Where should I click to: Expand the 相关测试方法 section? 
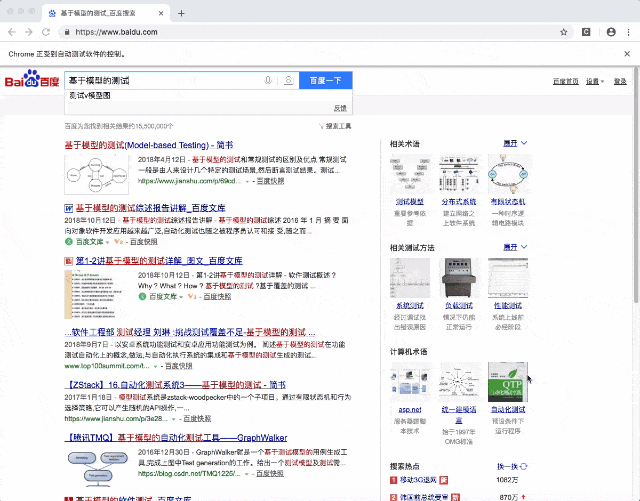[x=515, y=247]
